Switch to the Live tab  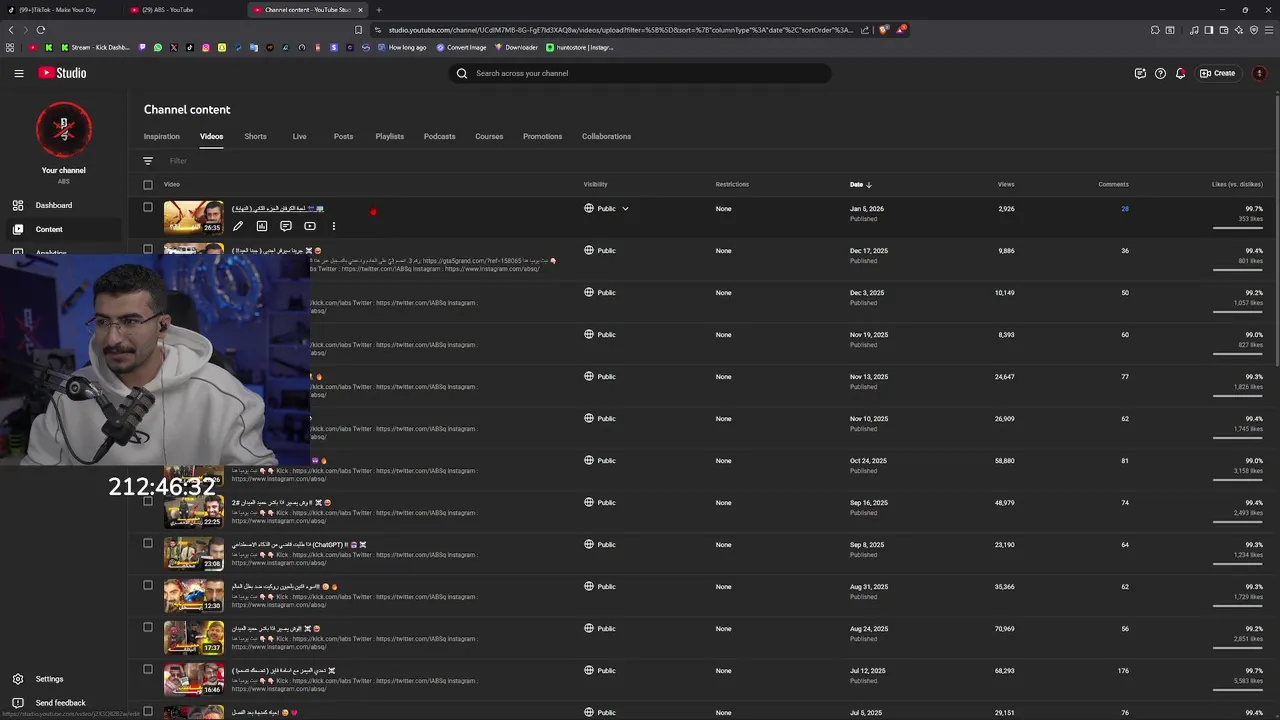(299, 136)
